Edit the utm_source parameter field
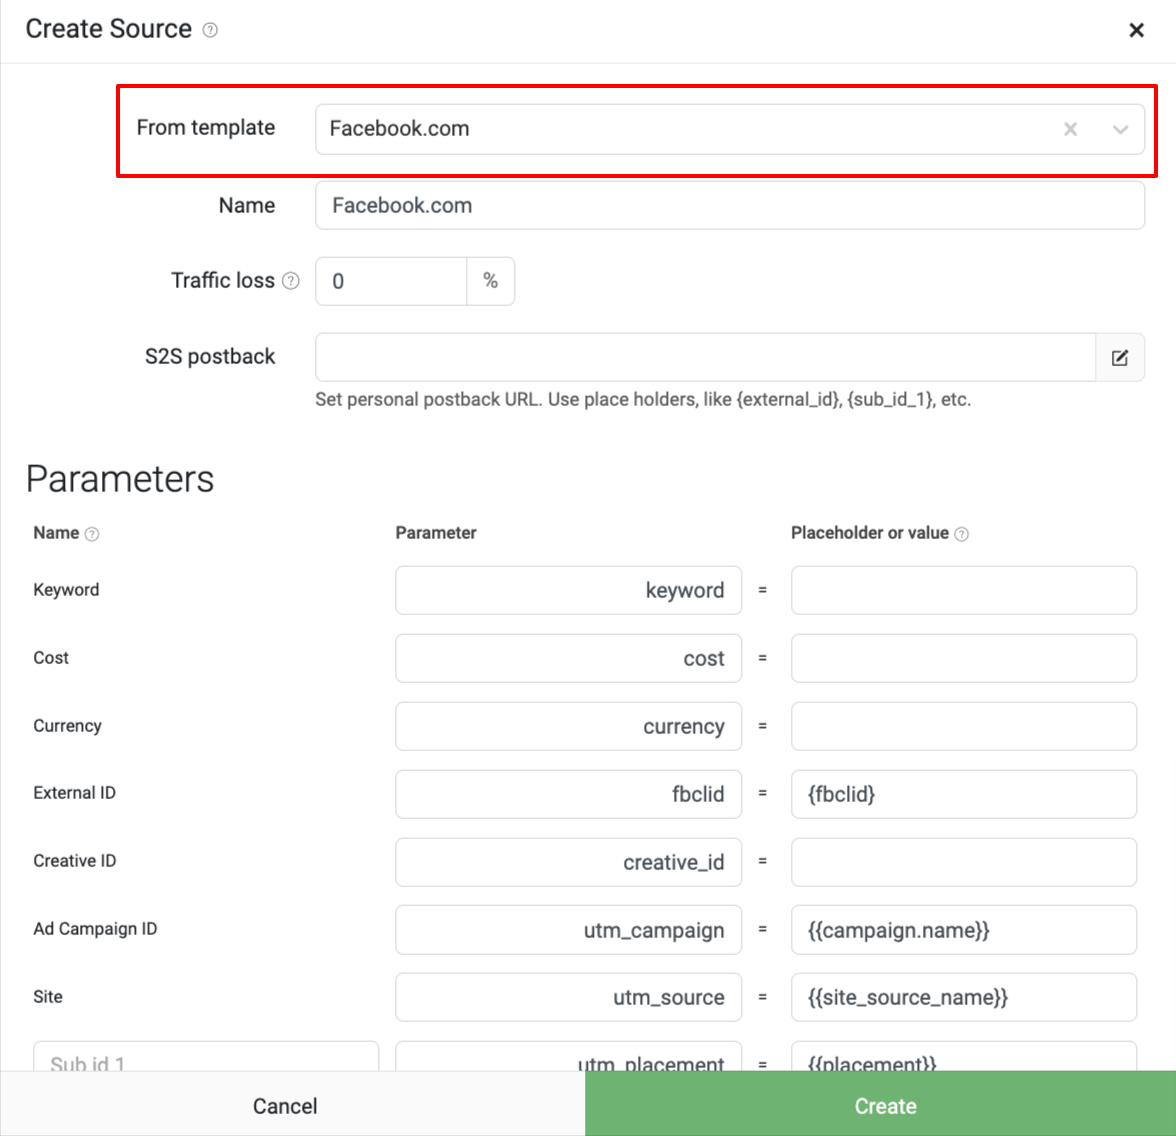1176x1136 pixels. 568,997
